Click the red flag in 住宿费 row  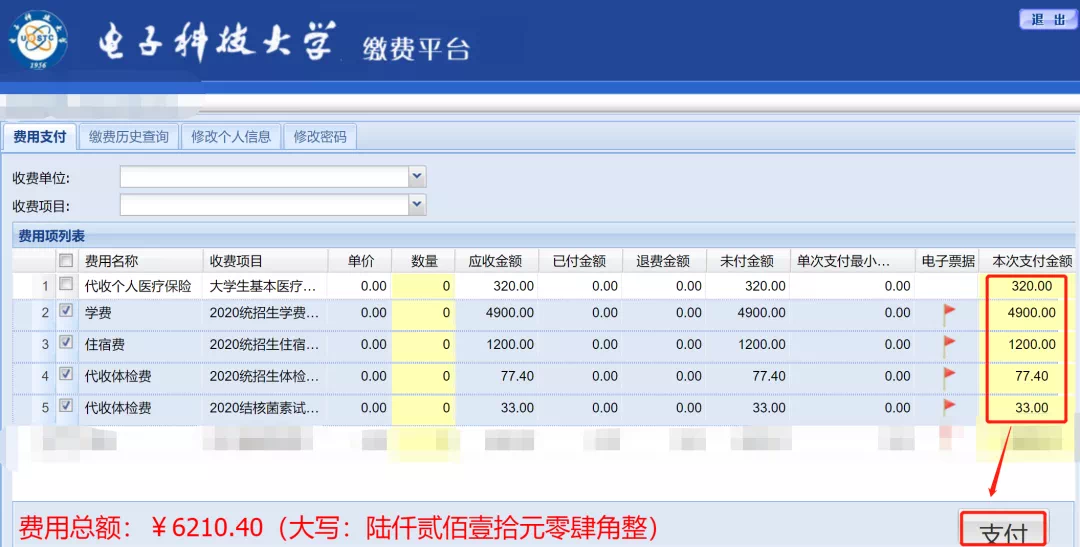[949, 345]
